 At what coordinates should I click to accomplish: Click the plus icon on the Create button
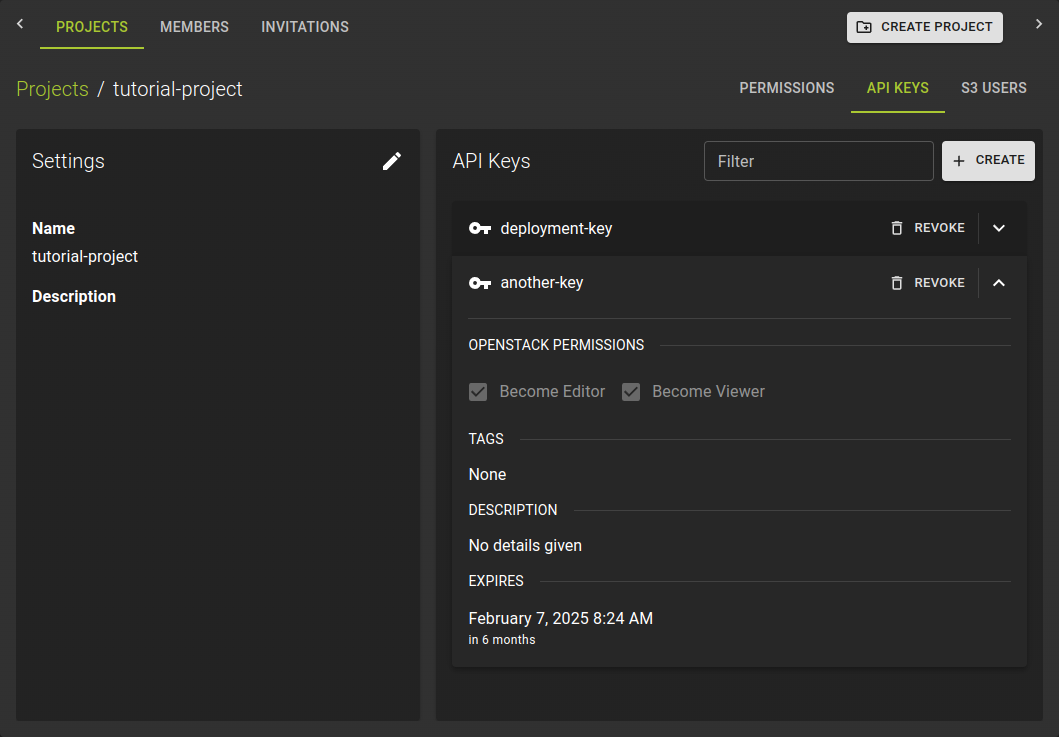tap(958, 161)
